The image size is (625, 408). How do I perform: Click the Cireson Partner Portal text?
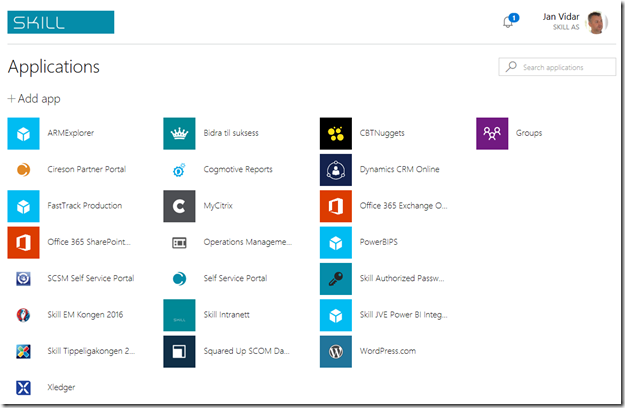(x=86, y=169)
